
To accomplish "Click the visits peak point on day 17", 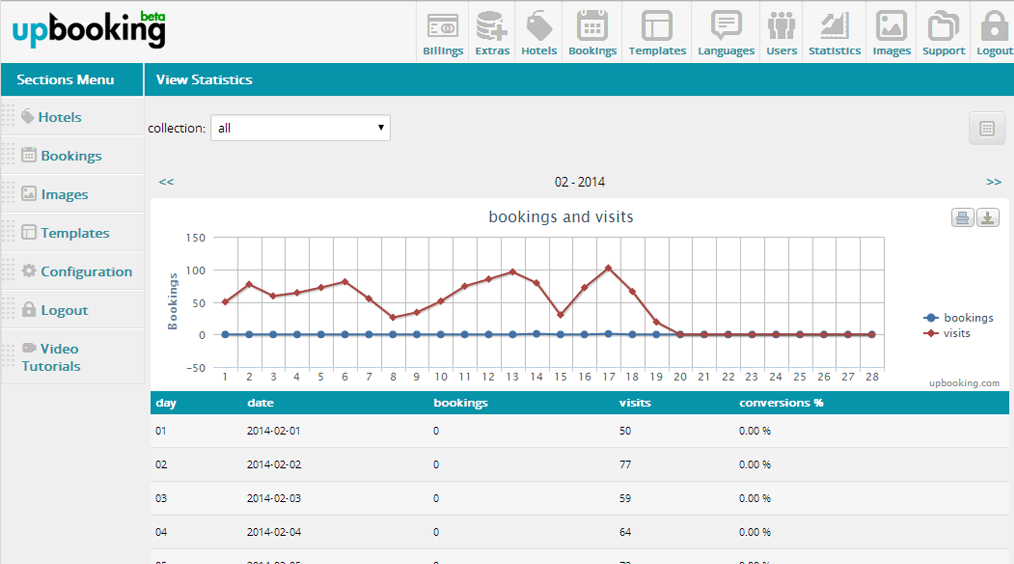I will 609,268.
